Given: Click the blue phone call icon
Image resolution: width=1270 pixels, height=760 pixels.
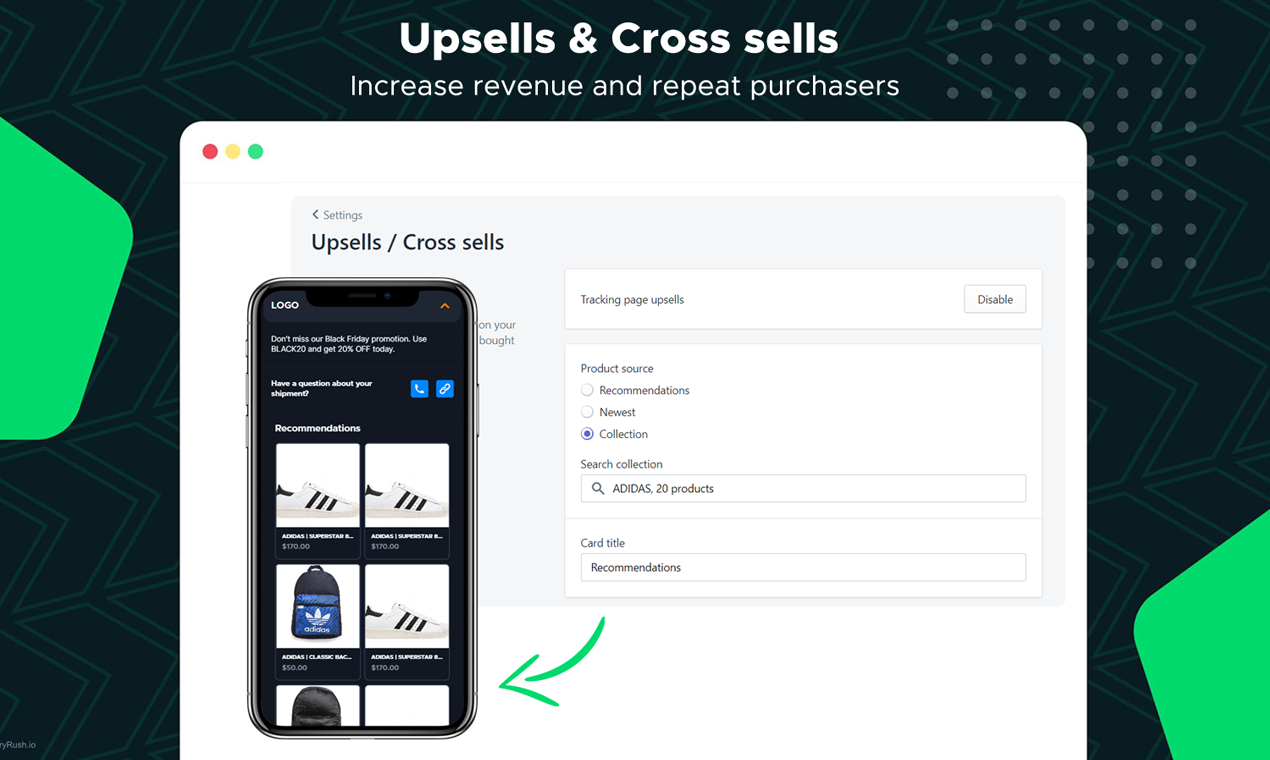Looking at the screenshot, I should point(419,389).
